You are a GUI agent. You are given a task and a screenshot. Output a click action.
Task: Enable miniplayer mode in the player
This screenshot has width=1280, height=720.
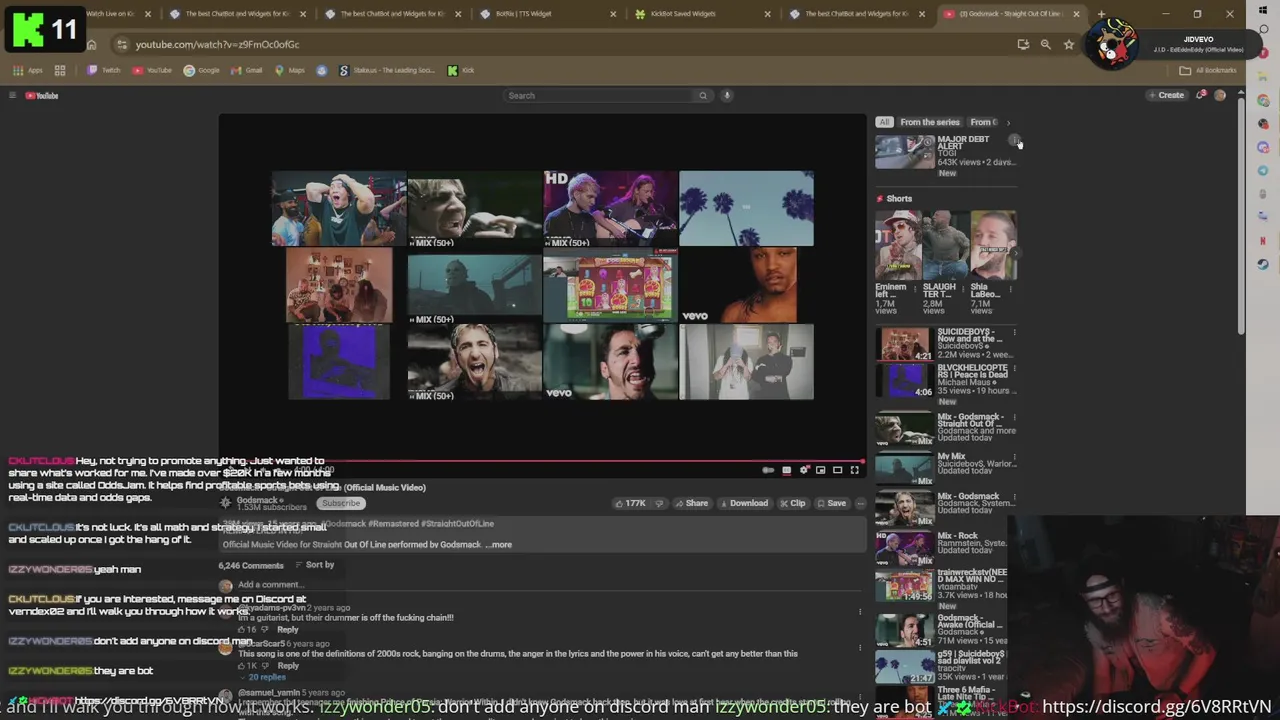[821, 470]
